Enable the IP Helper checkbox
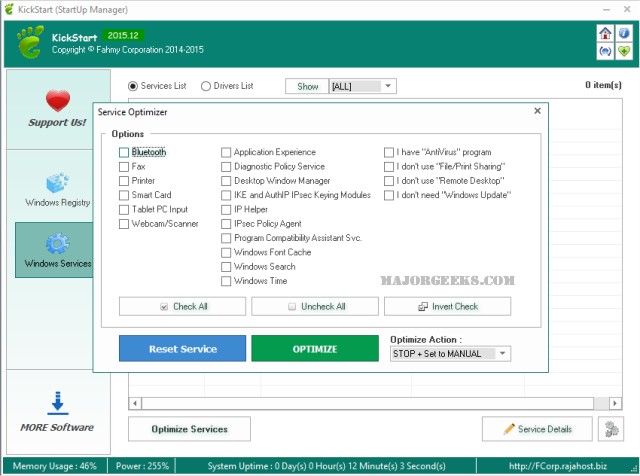The width and height of the screenshot is (640, 476). [226, 209]
